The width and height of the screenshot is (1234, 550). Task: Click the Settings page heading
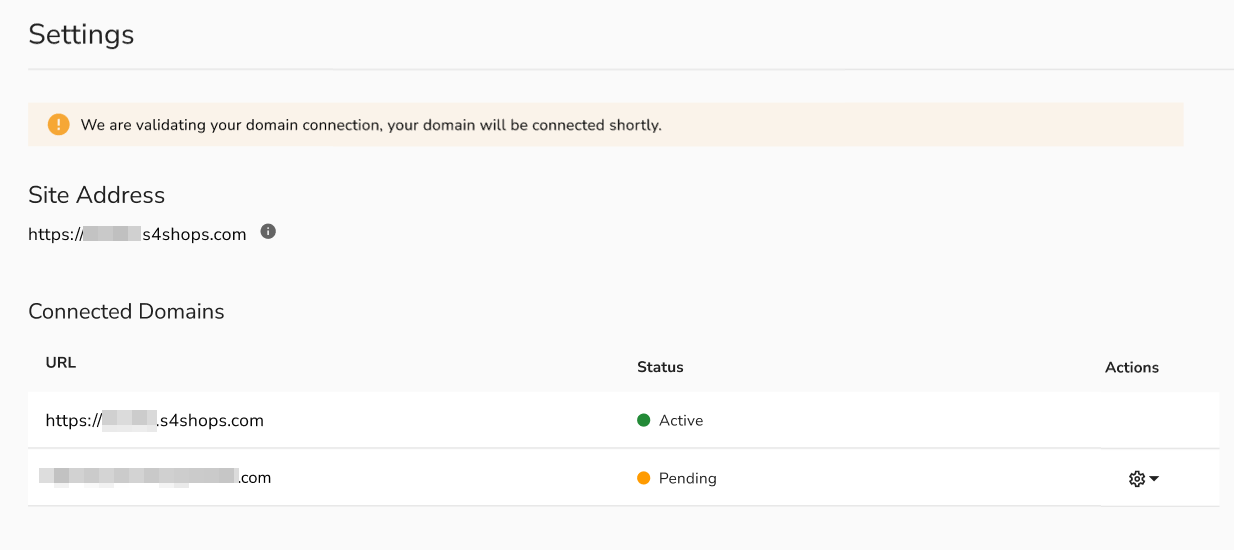pyautogui.click(x=81, y=34)
